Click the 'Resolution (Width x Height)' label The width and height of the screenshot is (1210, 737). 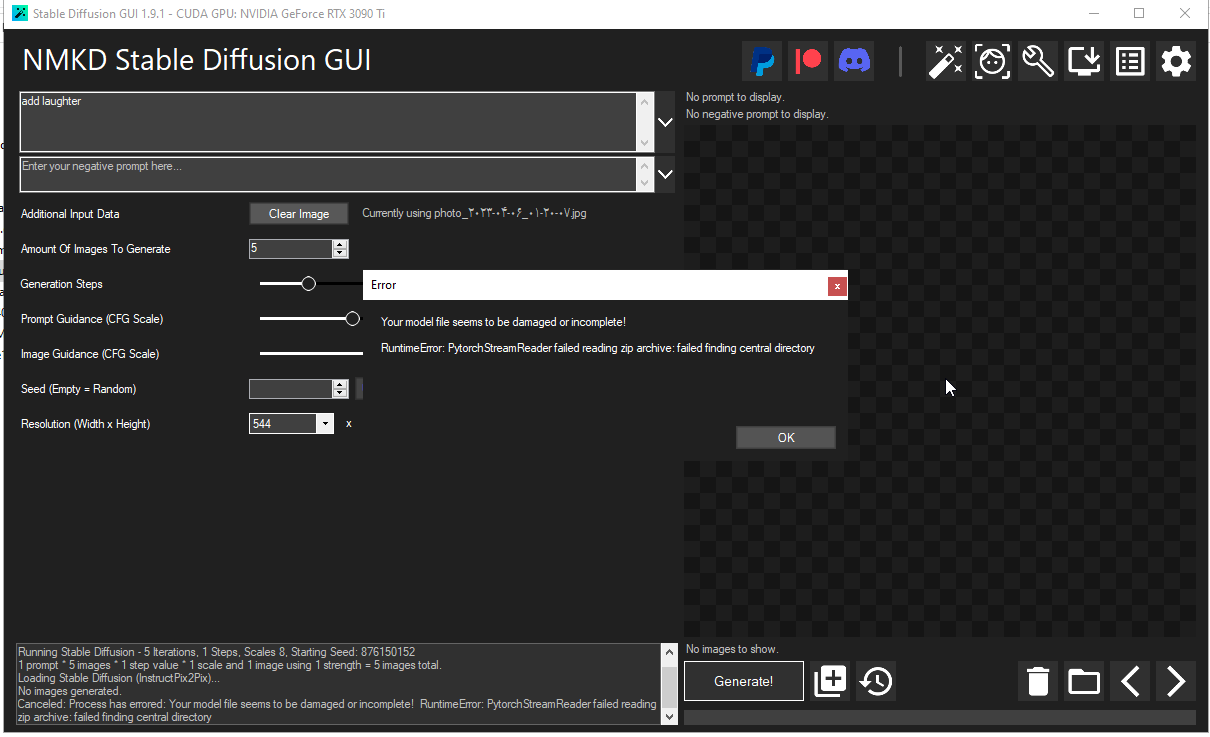coord(86,424)
